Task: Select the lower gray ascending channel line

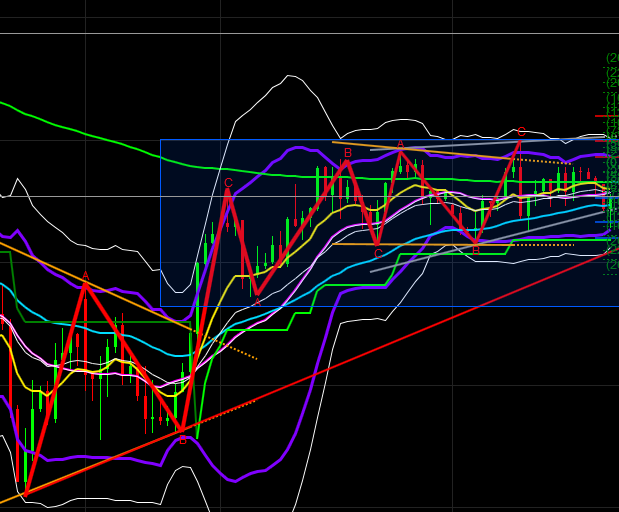Action: (486, 242)
